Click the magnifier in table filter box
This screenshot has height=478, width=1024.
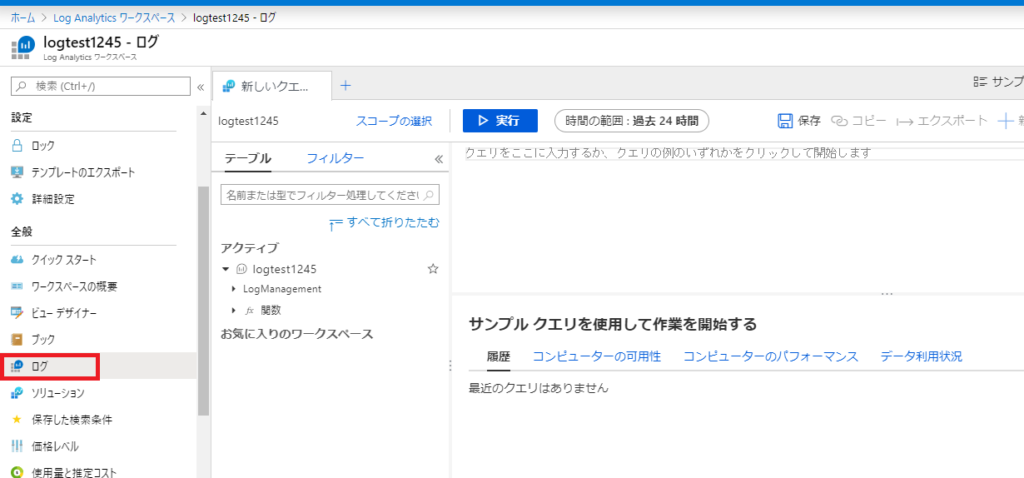click(x=430, y=195)
